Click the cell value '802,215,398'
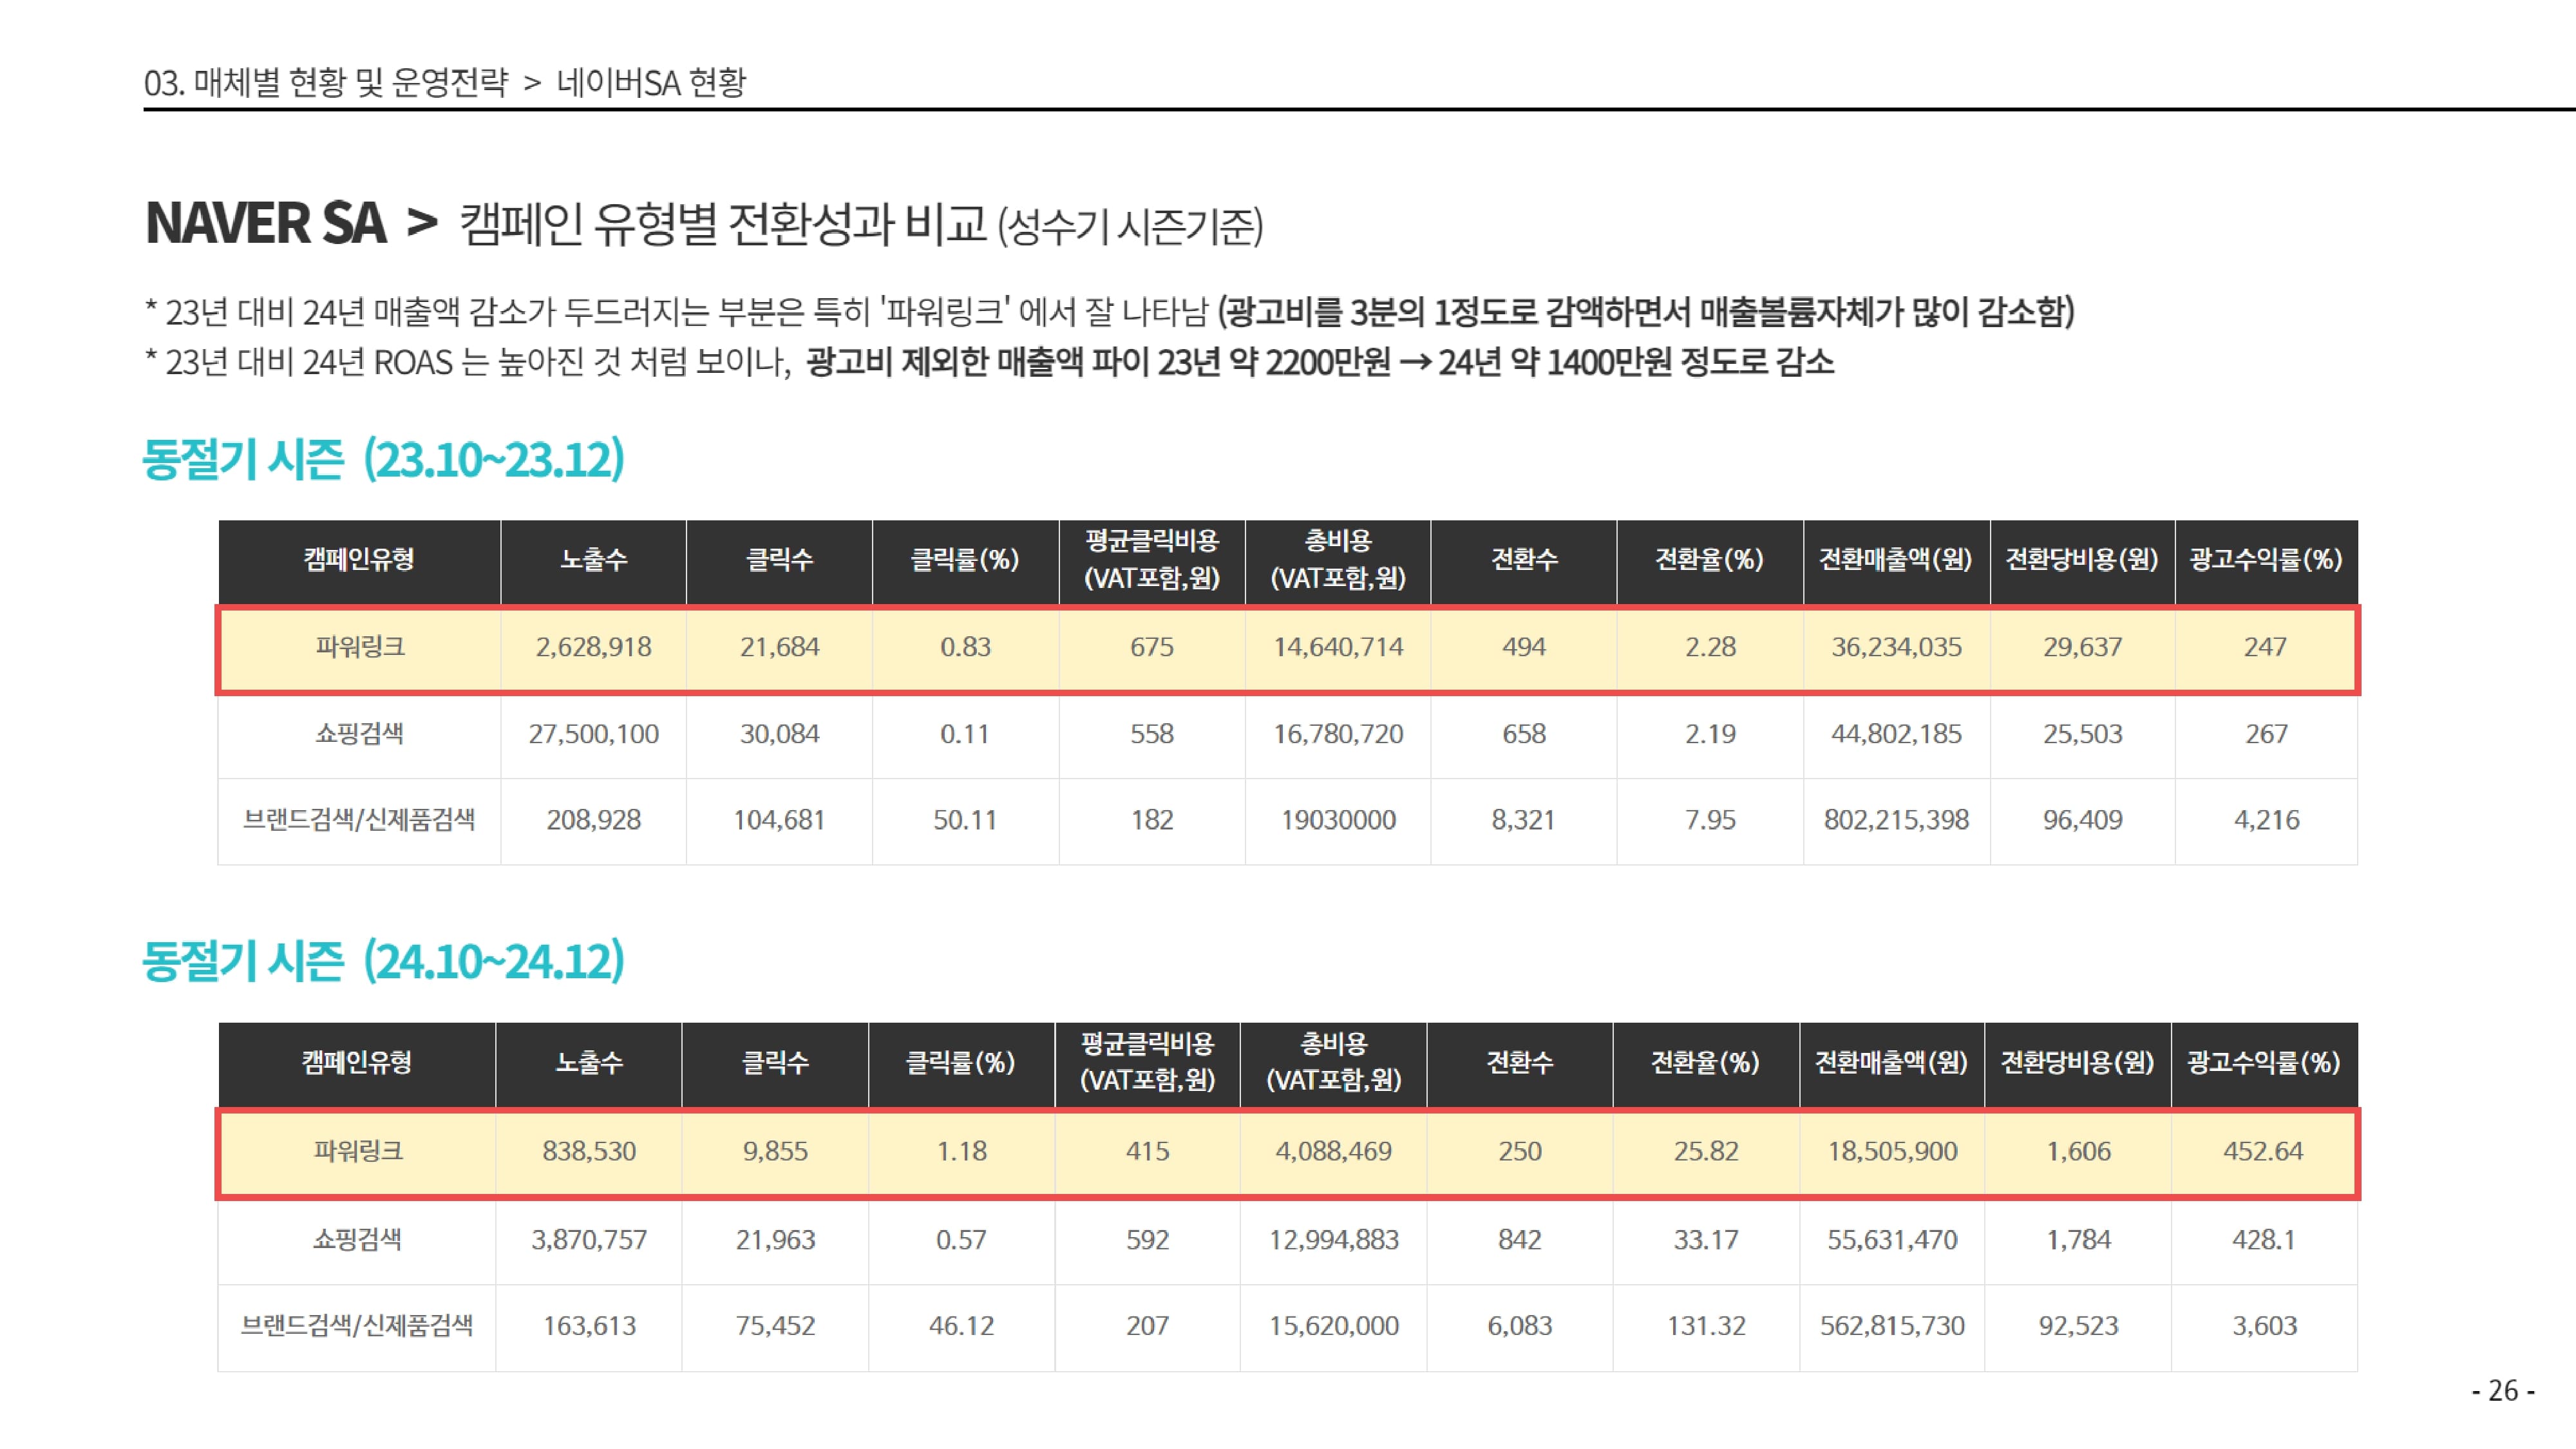Screen dimensions: 2576x1449 (x=1896, y=820)
